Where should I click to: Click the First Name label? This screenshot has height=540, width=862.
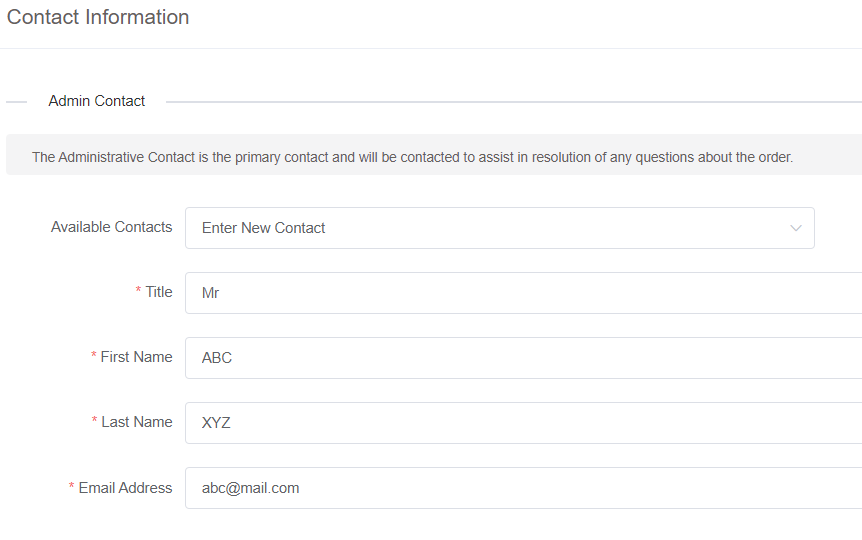(x=136, y=357)
